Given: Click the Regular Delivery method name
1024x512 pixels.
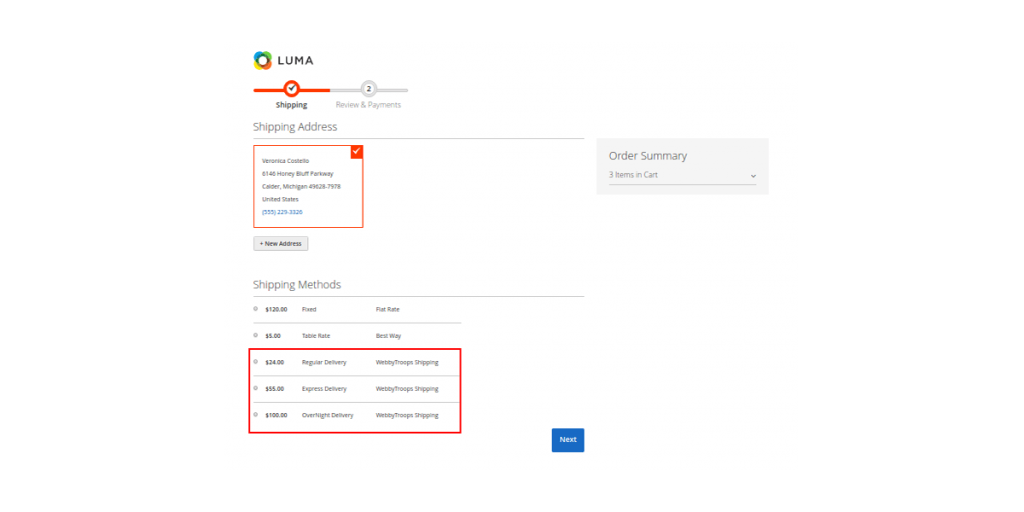Looking at the screenshot, I should coord(324,362).
